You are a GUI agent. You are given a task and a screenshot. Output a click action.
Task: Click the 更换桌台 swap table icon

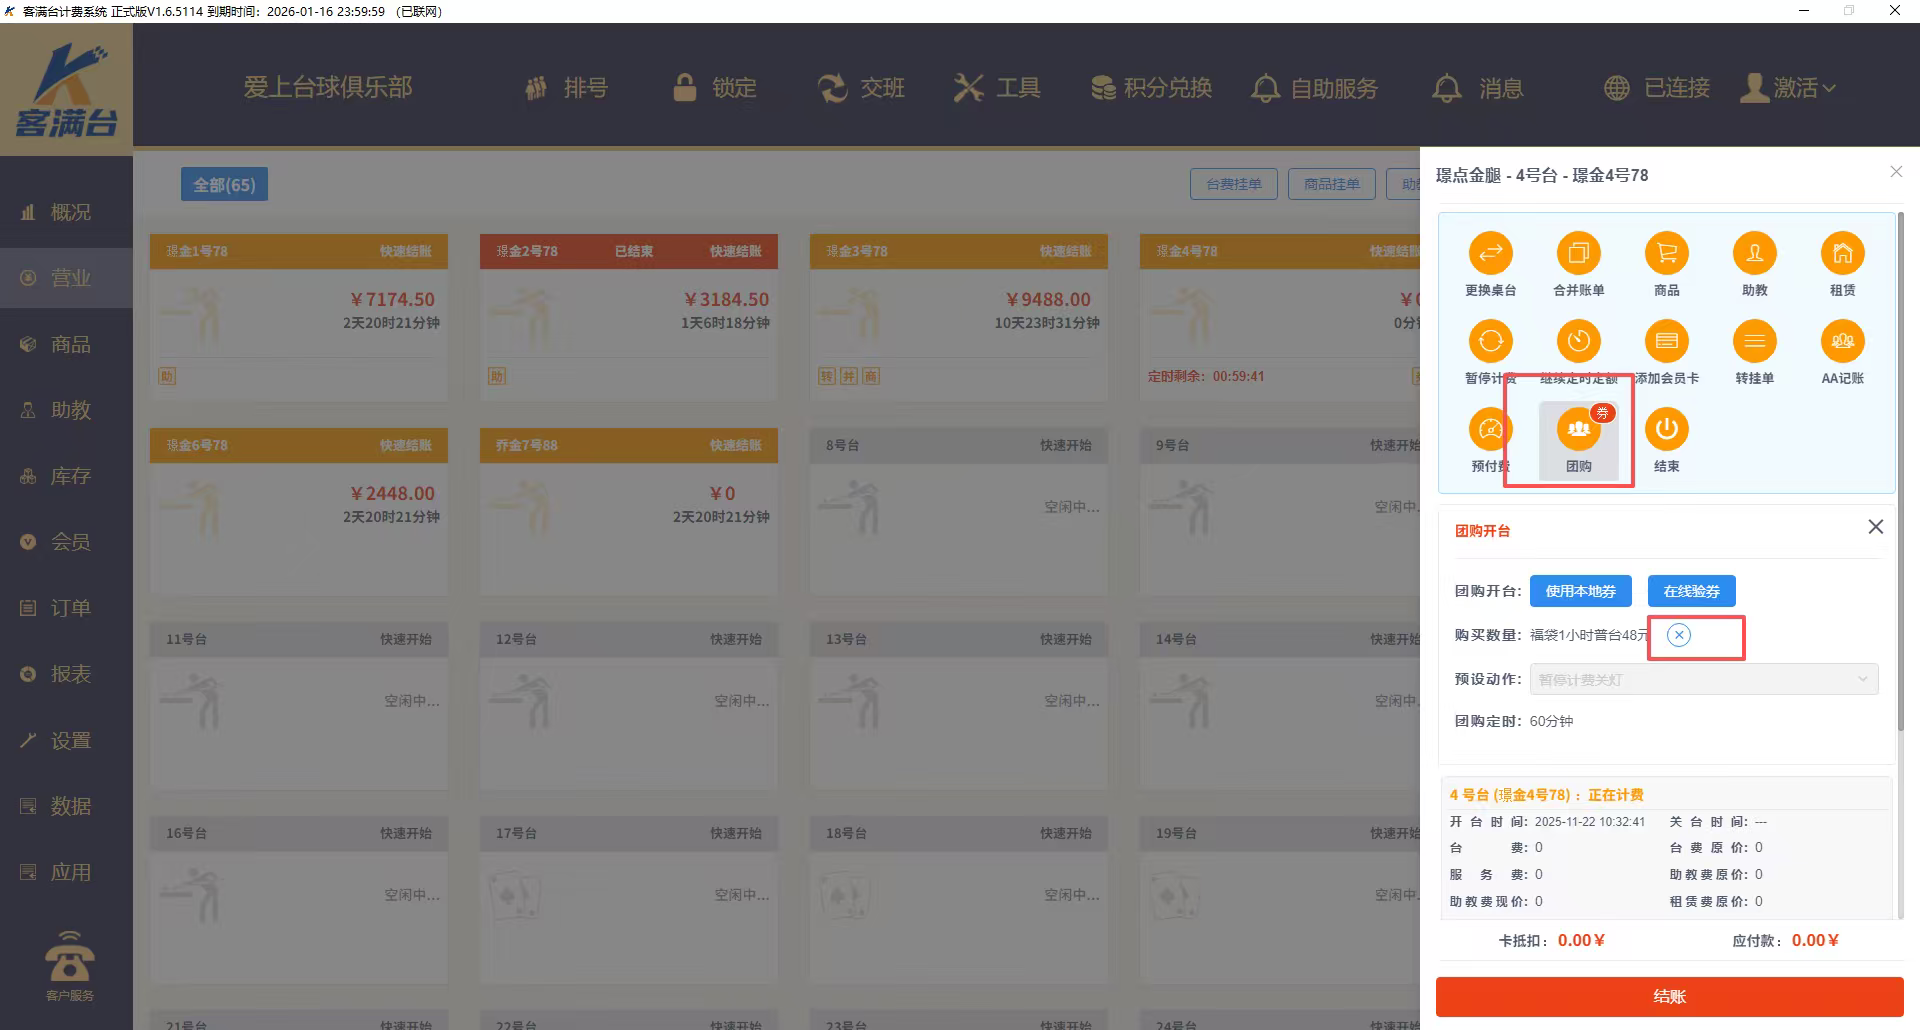(x=1490, y=254)
